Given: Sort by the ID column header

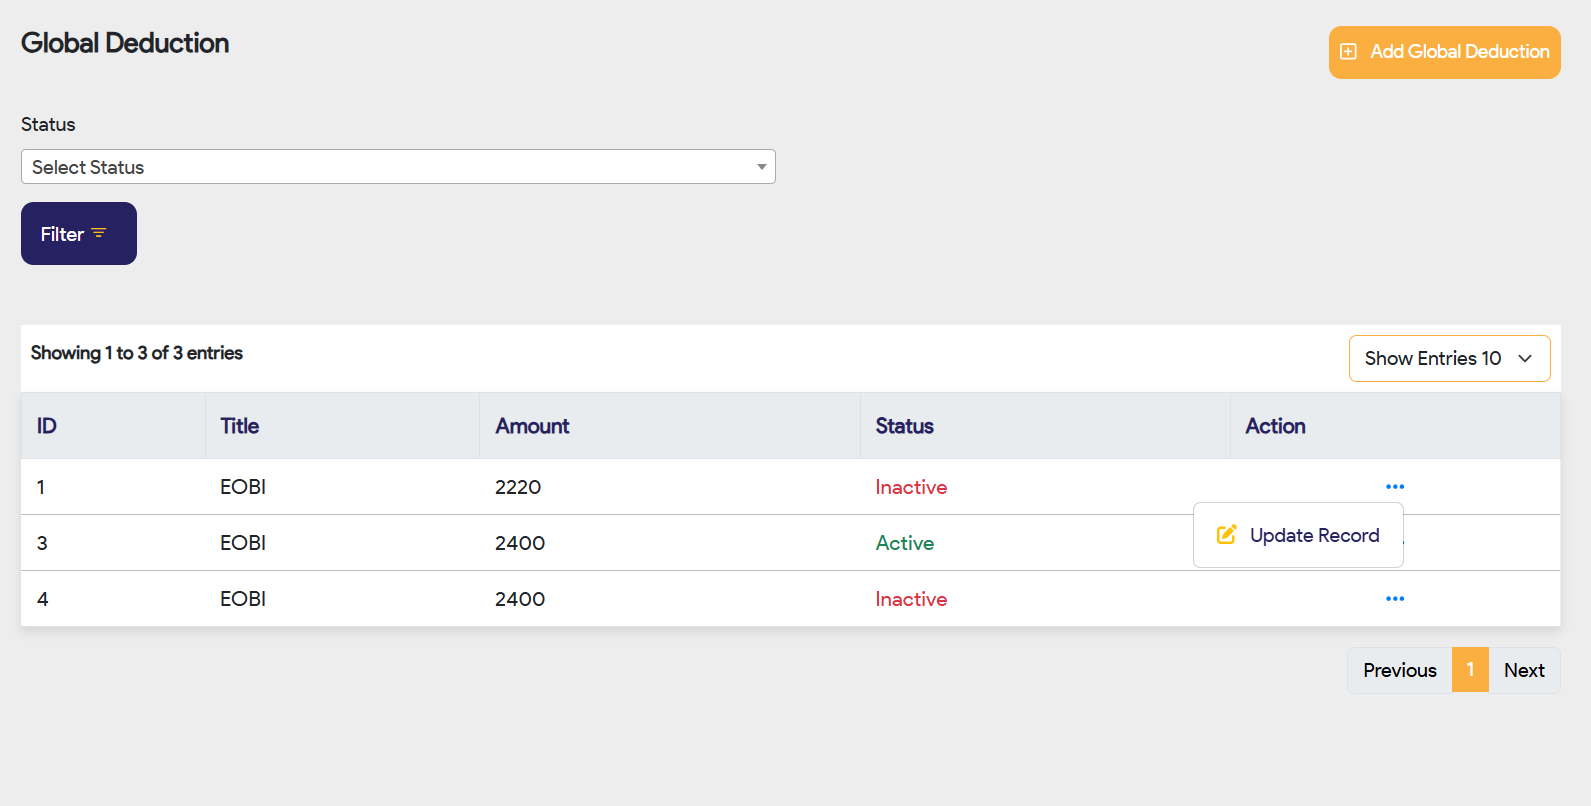Looking at the screenshot, I should (x=47, y=426).
